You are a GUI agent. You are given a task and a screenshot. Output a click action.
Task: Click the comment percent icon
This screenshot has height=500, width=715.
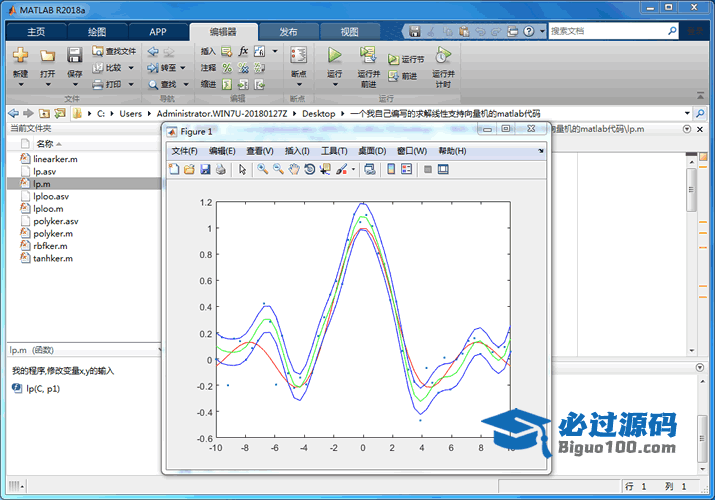click(x=227, y=68)
